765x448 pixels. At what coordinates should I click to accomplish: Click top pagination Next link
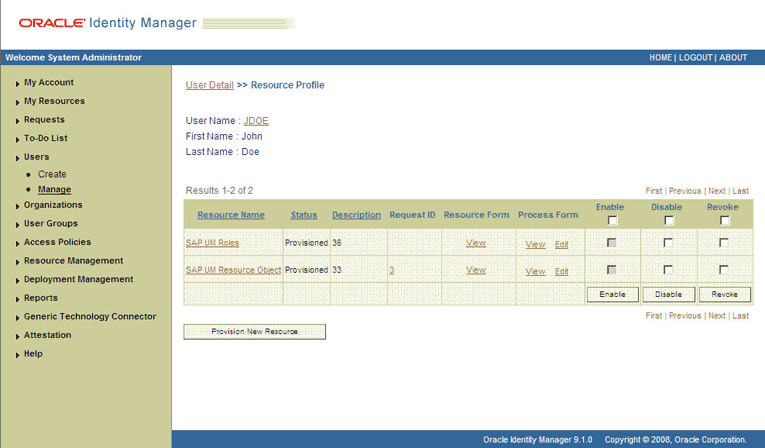click(x=717, y=191)
